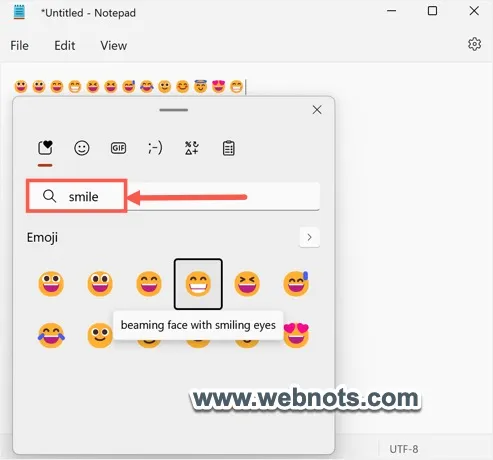
Task: Insert the second grinning big-eyes emoji in results
Action: [100, 284]
